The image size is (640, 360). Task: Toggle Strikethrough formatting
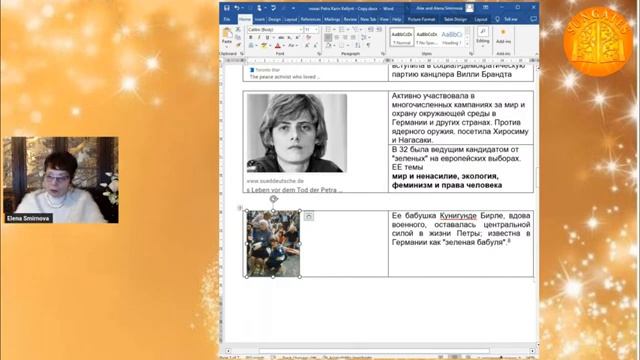[281, 37]
